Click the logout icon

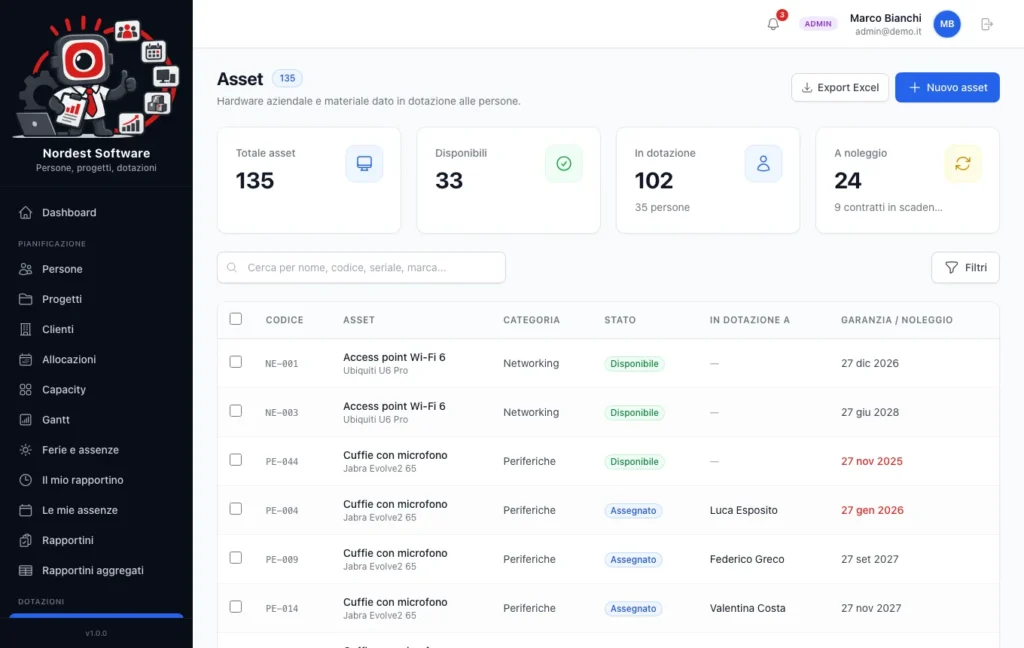coord(987,24)
